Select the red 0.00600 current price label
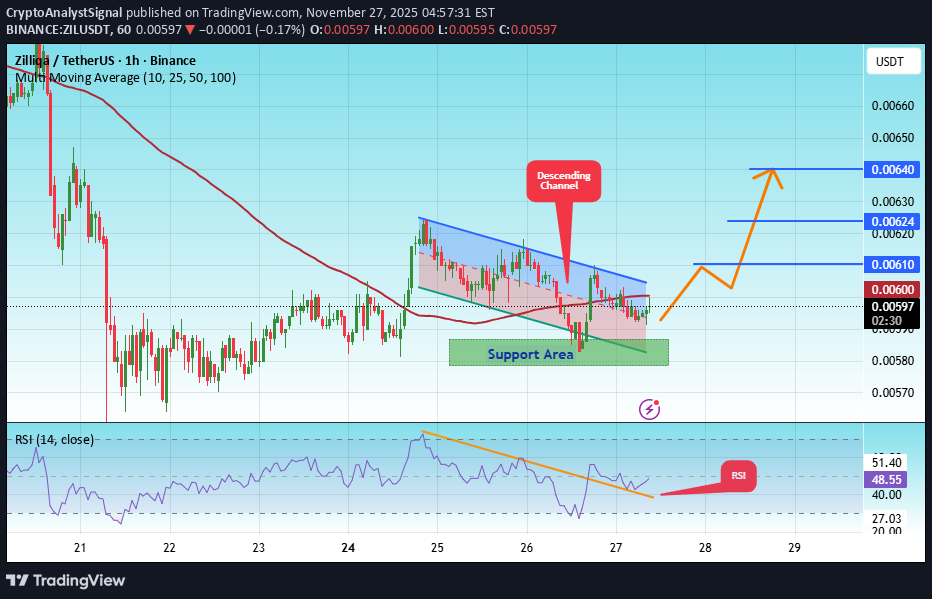This screenshot has width=932, height=599. [x=891, y=290]
